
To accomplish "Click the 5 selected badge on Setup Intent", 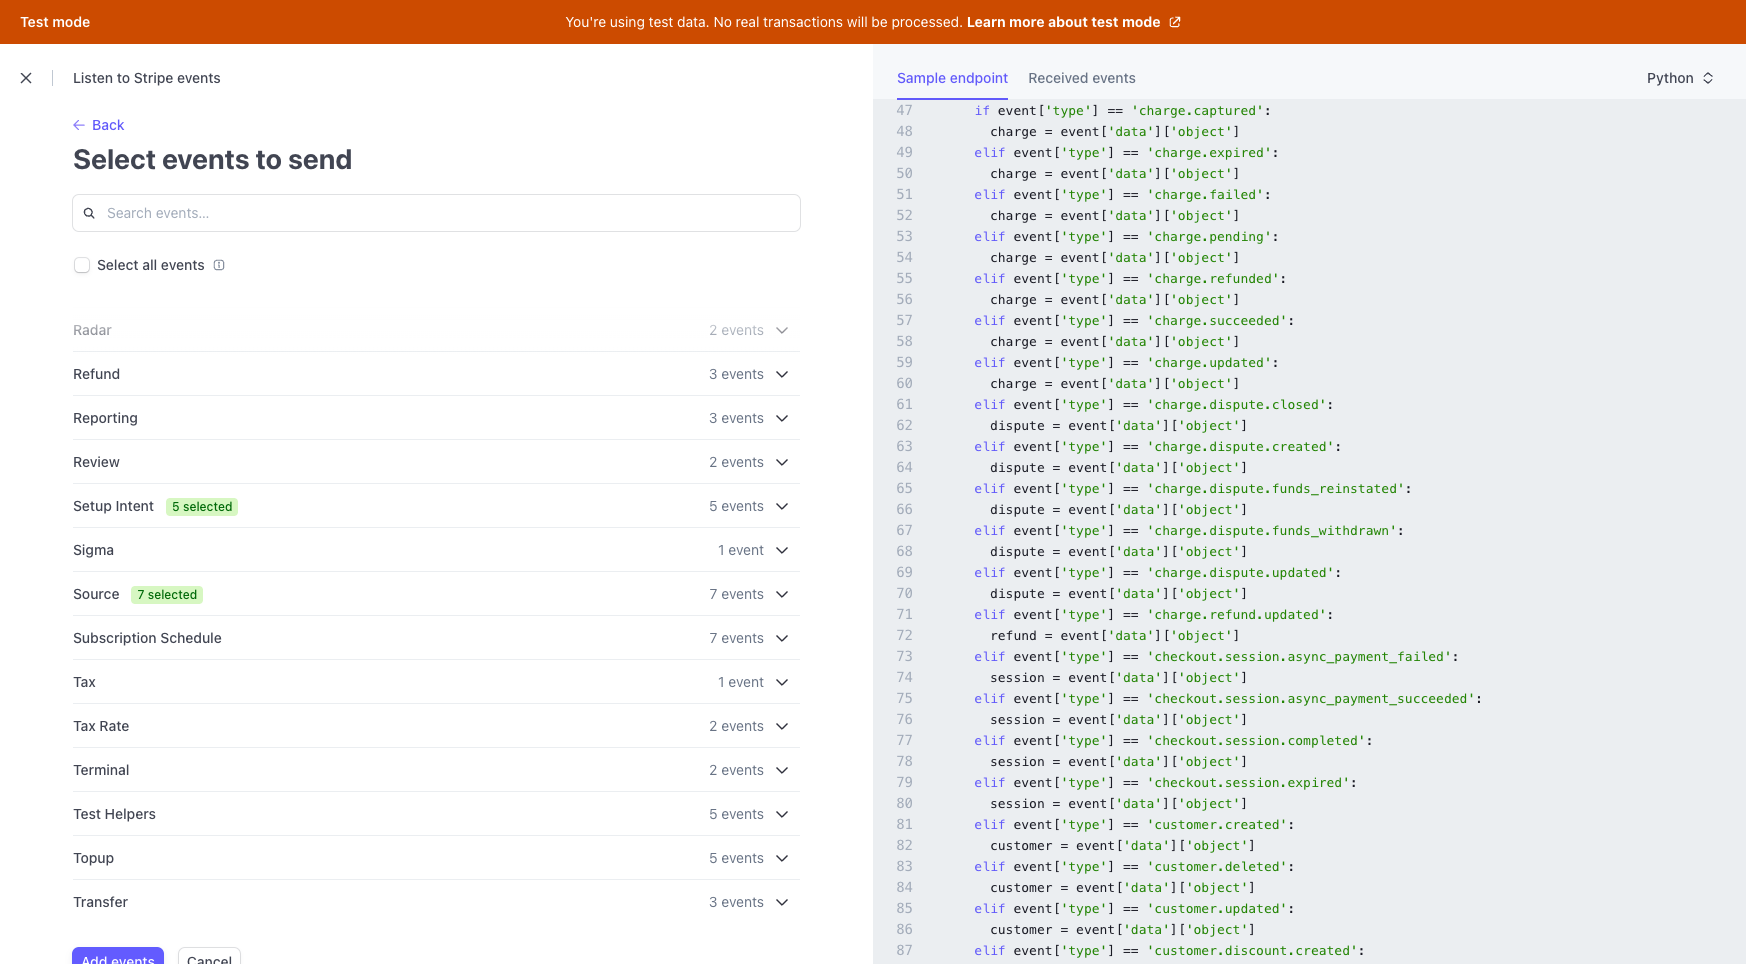I will pos(202,507).
